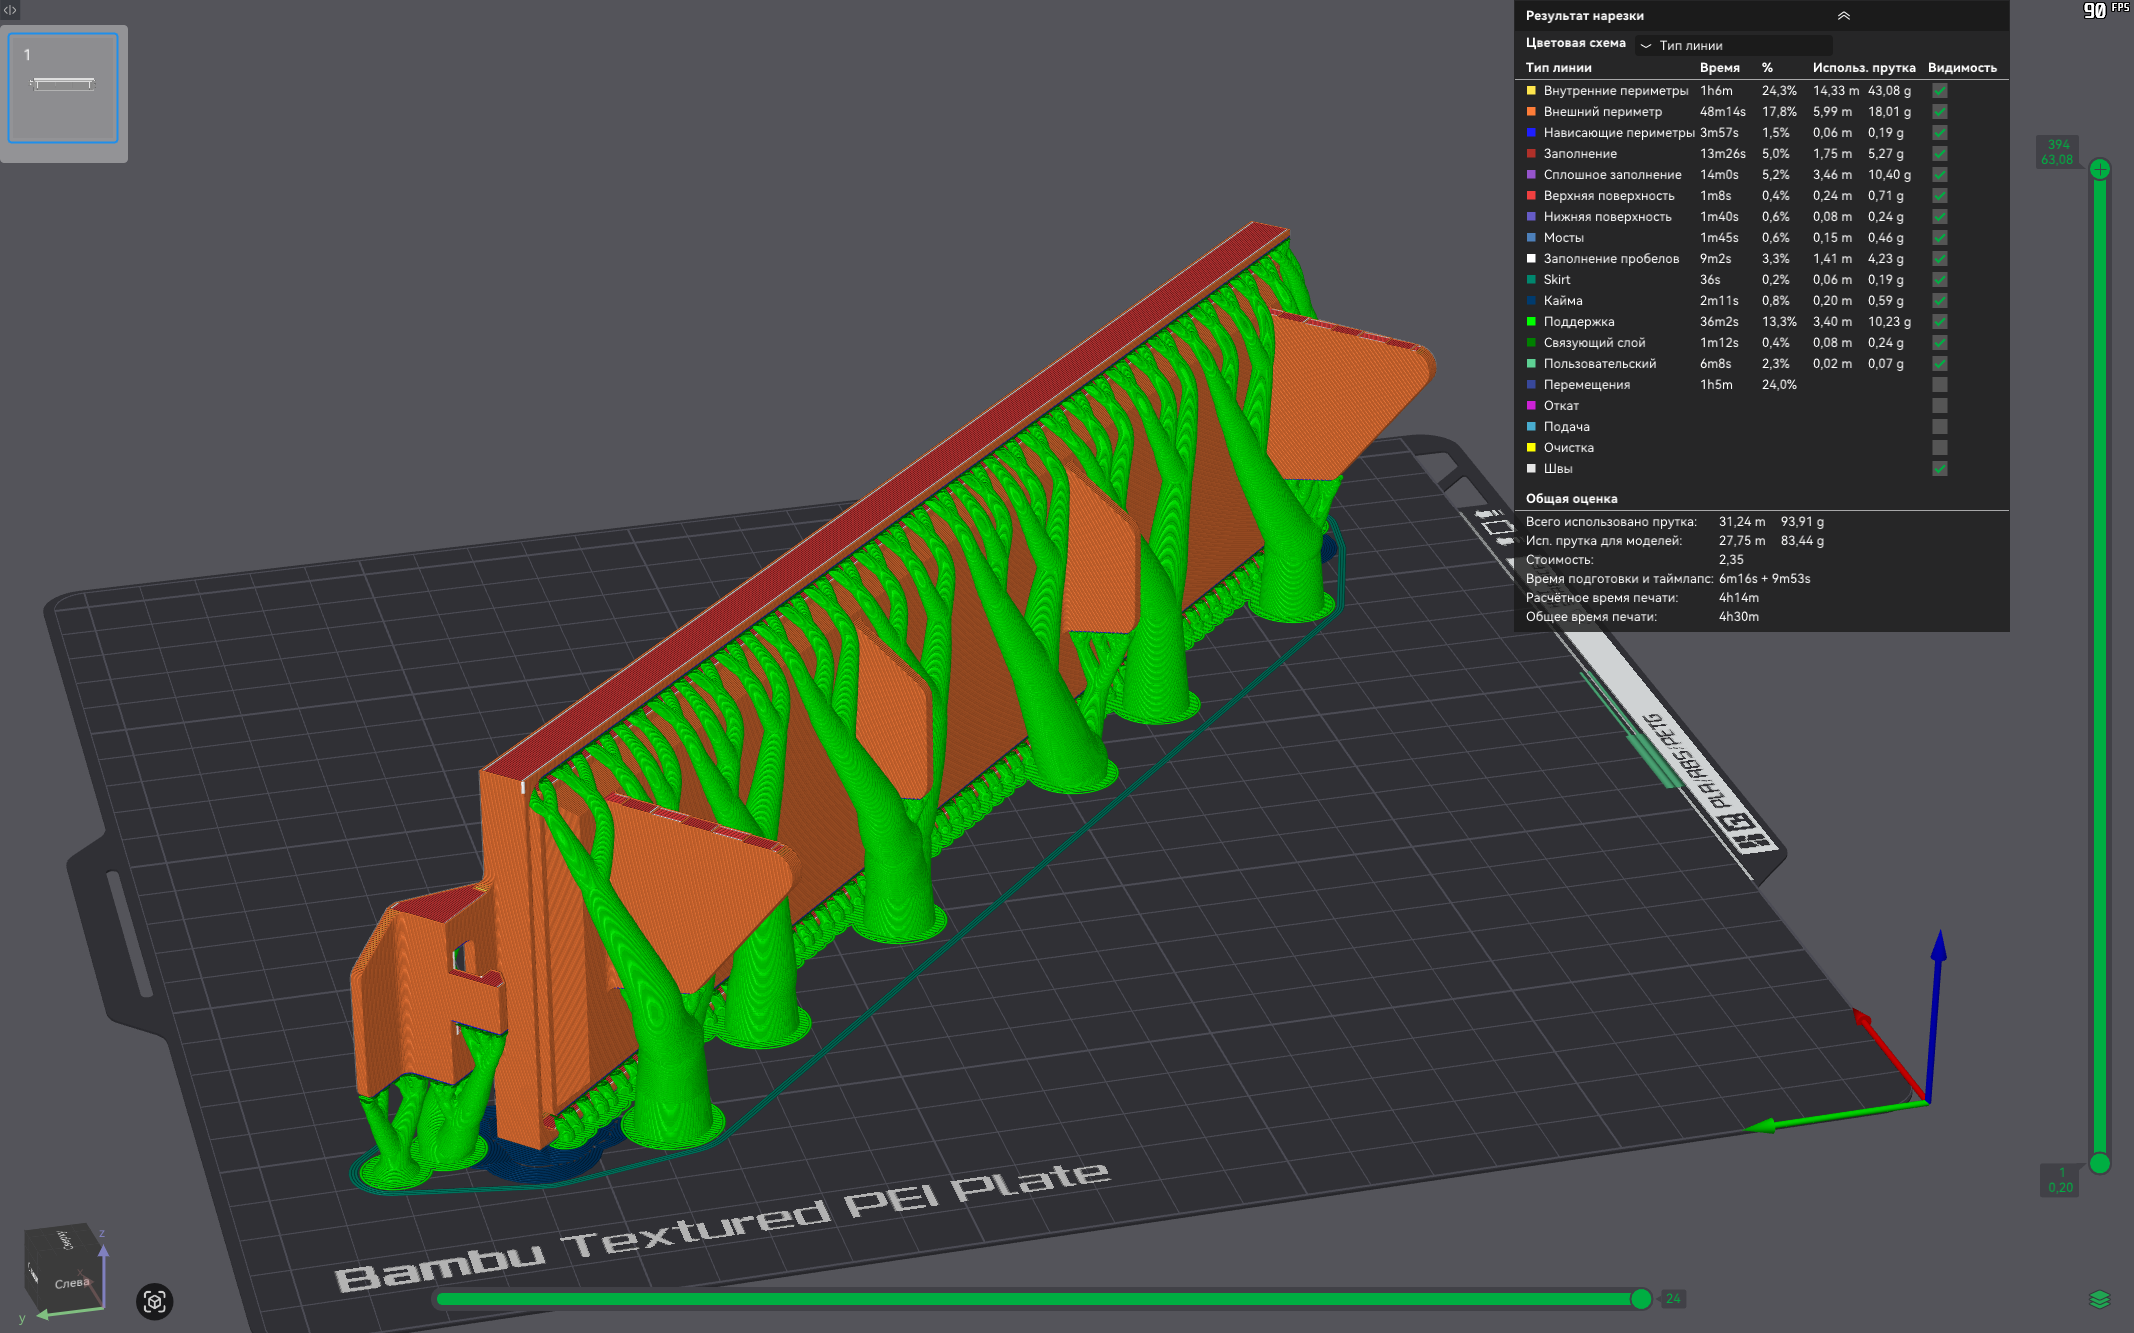2134x1333 pixels.
Task: Select plate 1 thumbnail
Action: pos(63,88)
